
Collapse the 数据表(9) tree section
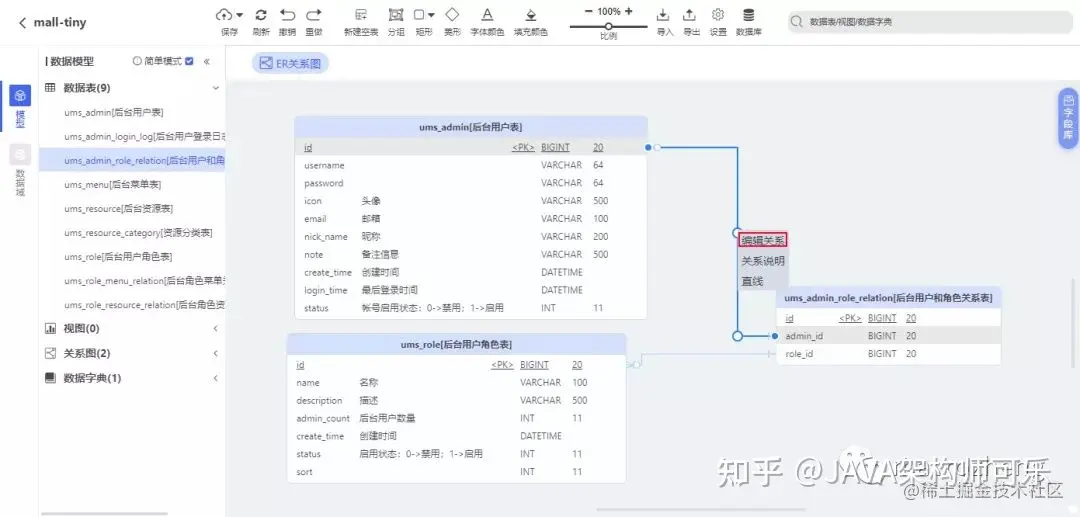point(216,88)
